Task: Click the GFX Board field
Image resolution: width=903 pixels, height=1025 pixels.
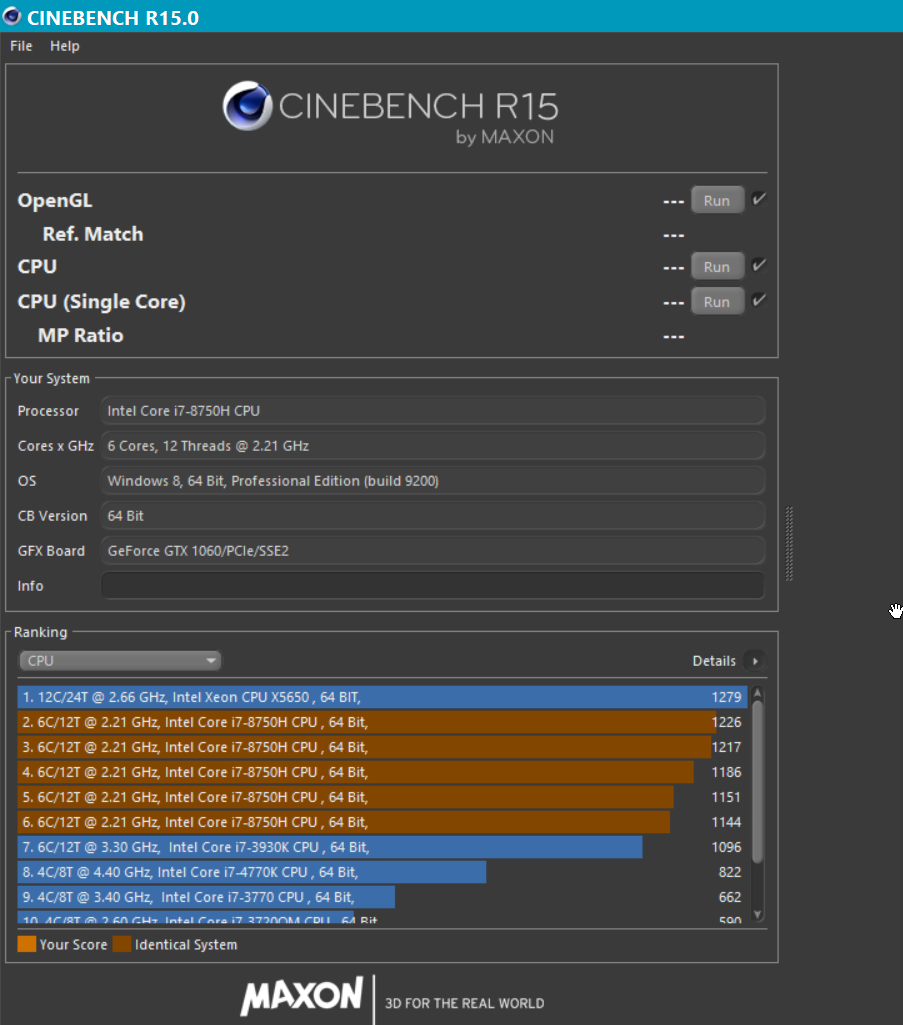Action: pyautogui.click(x=433, y=550)
